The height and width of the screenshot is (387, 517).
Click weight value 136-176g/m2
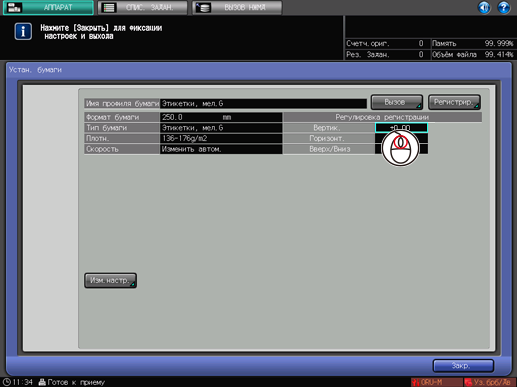tap(221, 138)
